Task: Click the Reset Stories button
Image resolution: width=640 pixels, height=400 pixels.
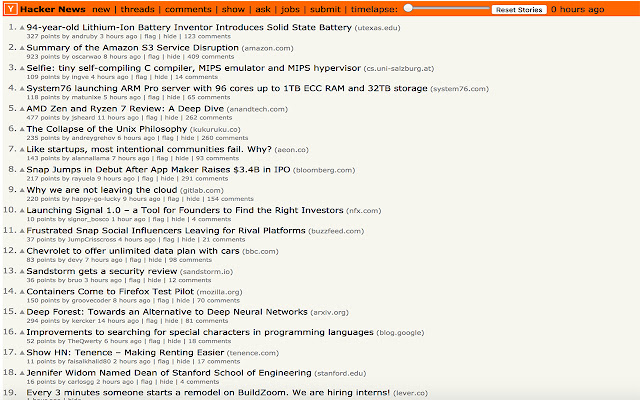Action: click(x=519, y=9)
